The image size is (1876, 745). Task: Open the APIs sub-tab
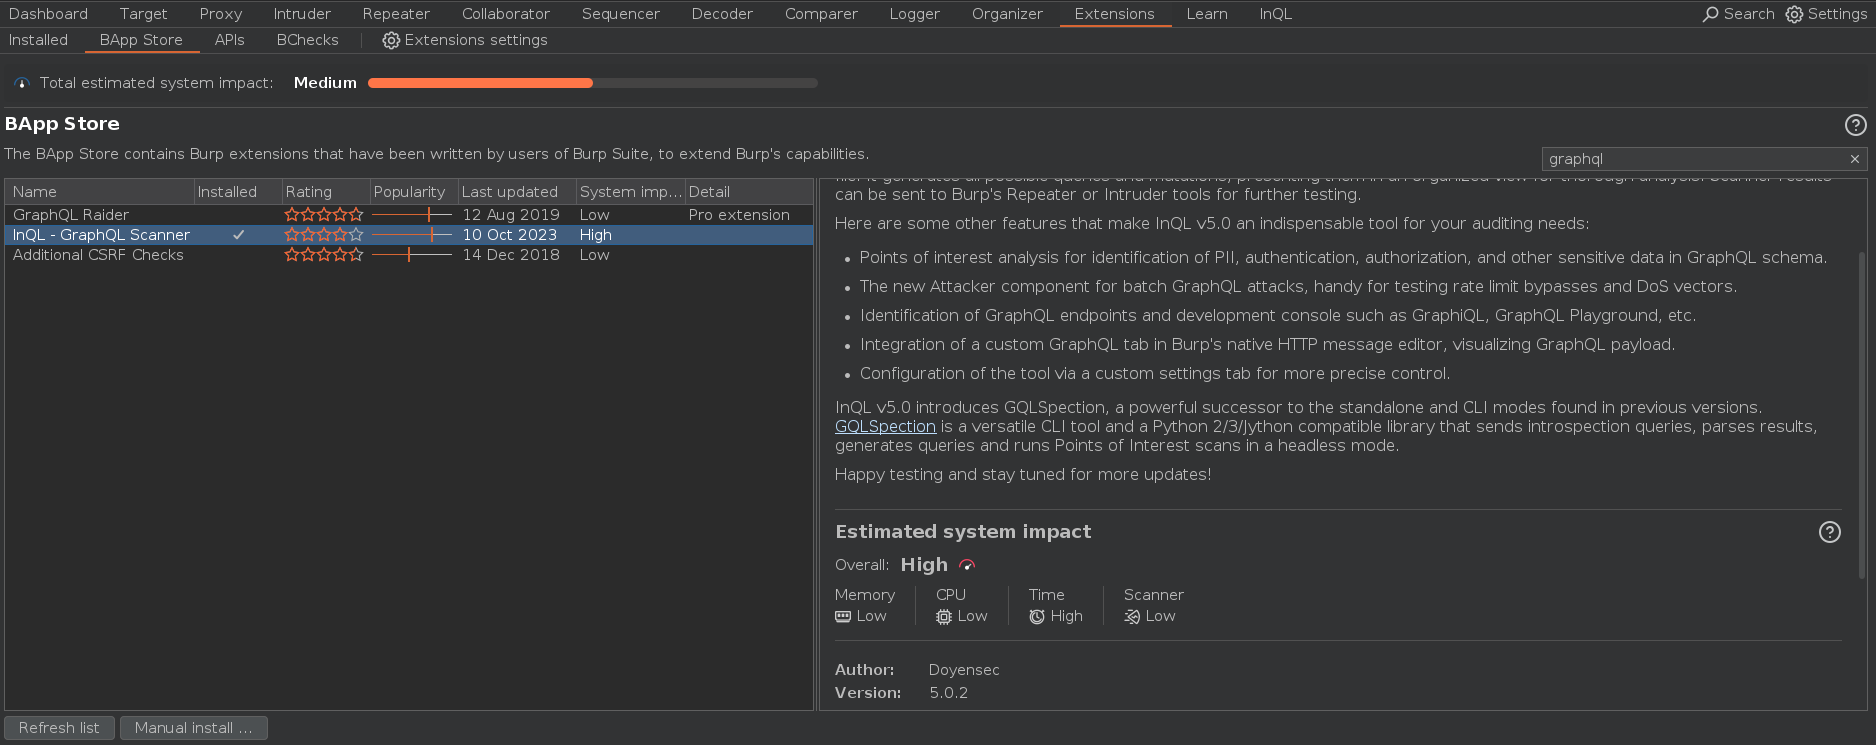[x=229, y=40]
